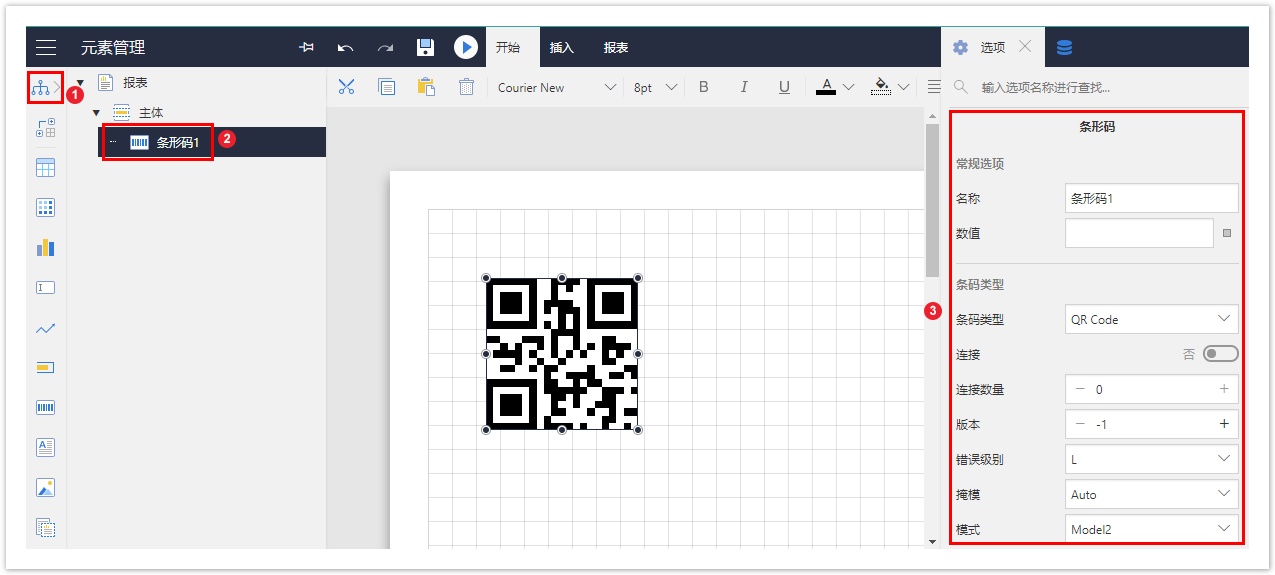Open the 掩模 Auto dropdown
Screen dimensions: 1275x575
(1151, 494)
